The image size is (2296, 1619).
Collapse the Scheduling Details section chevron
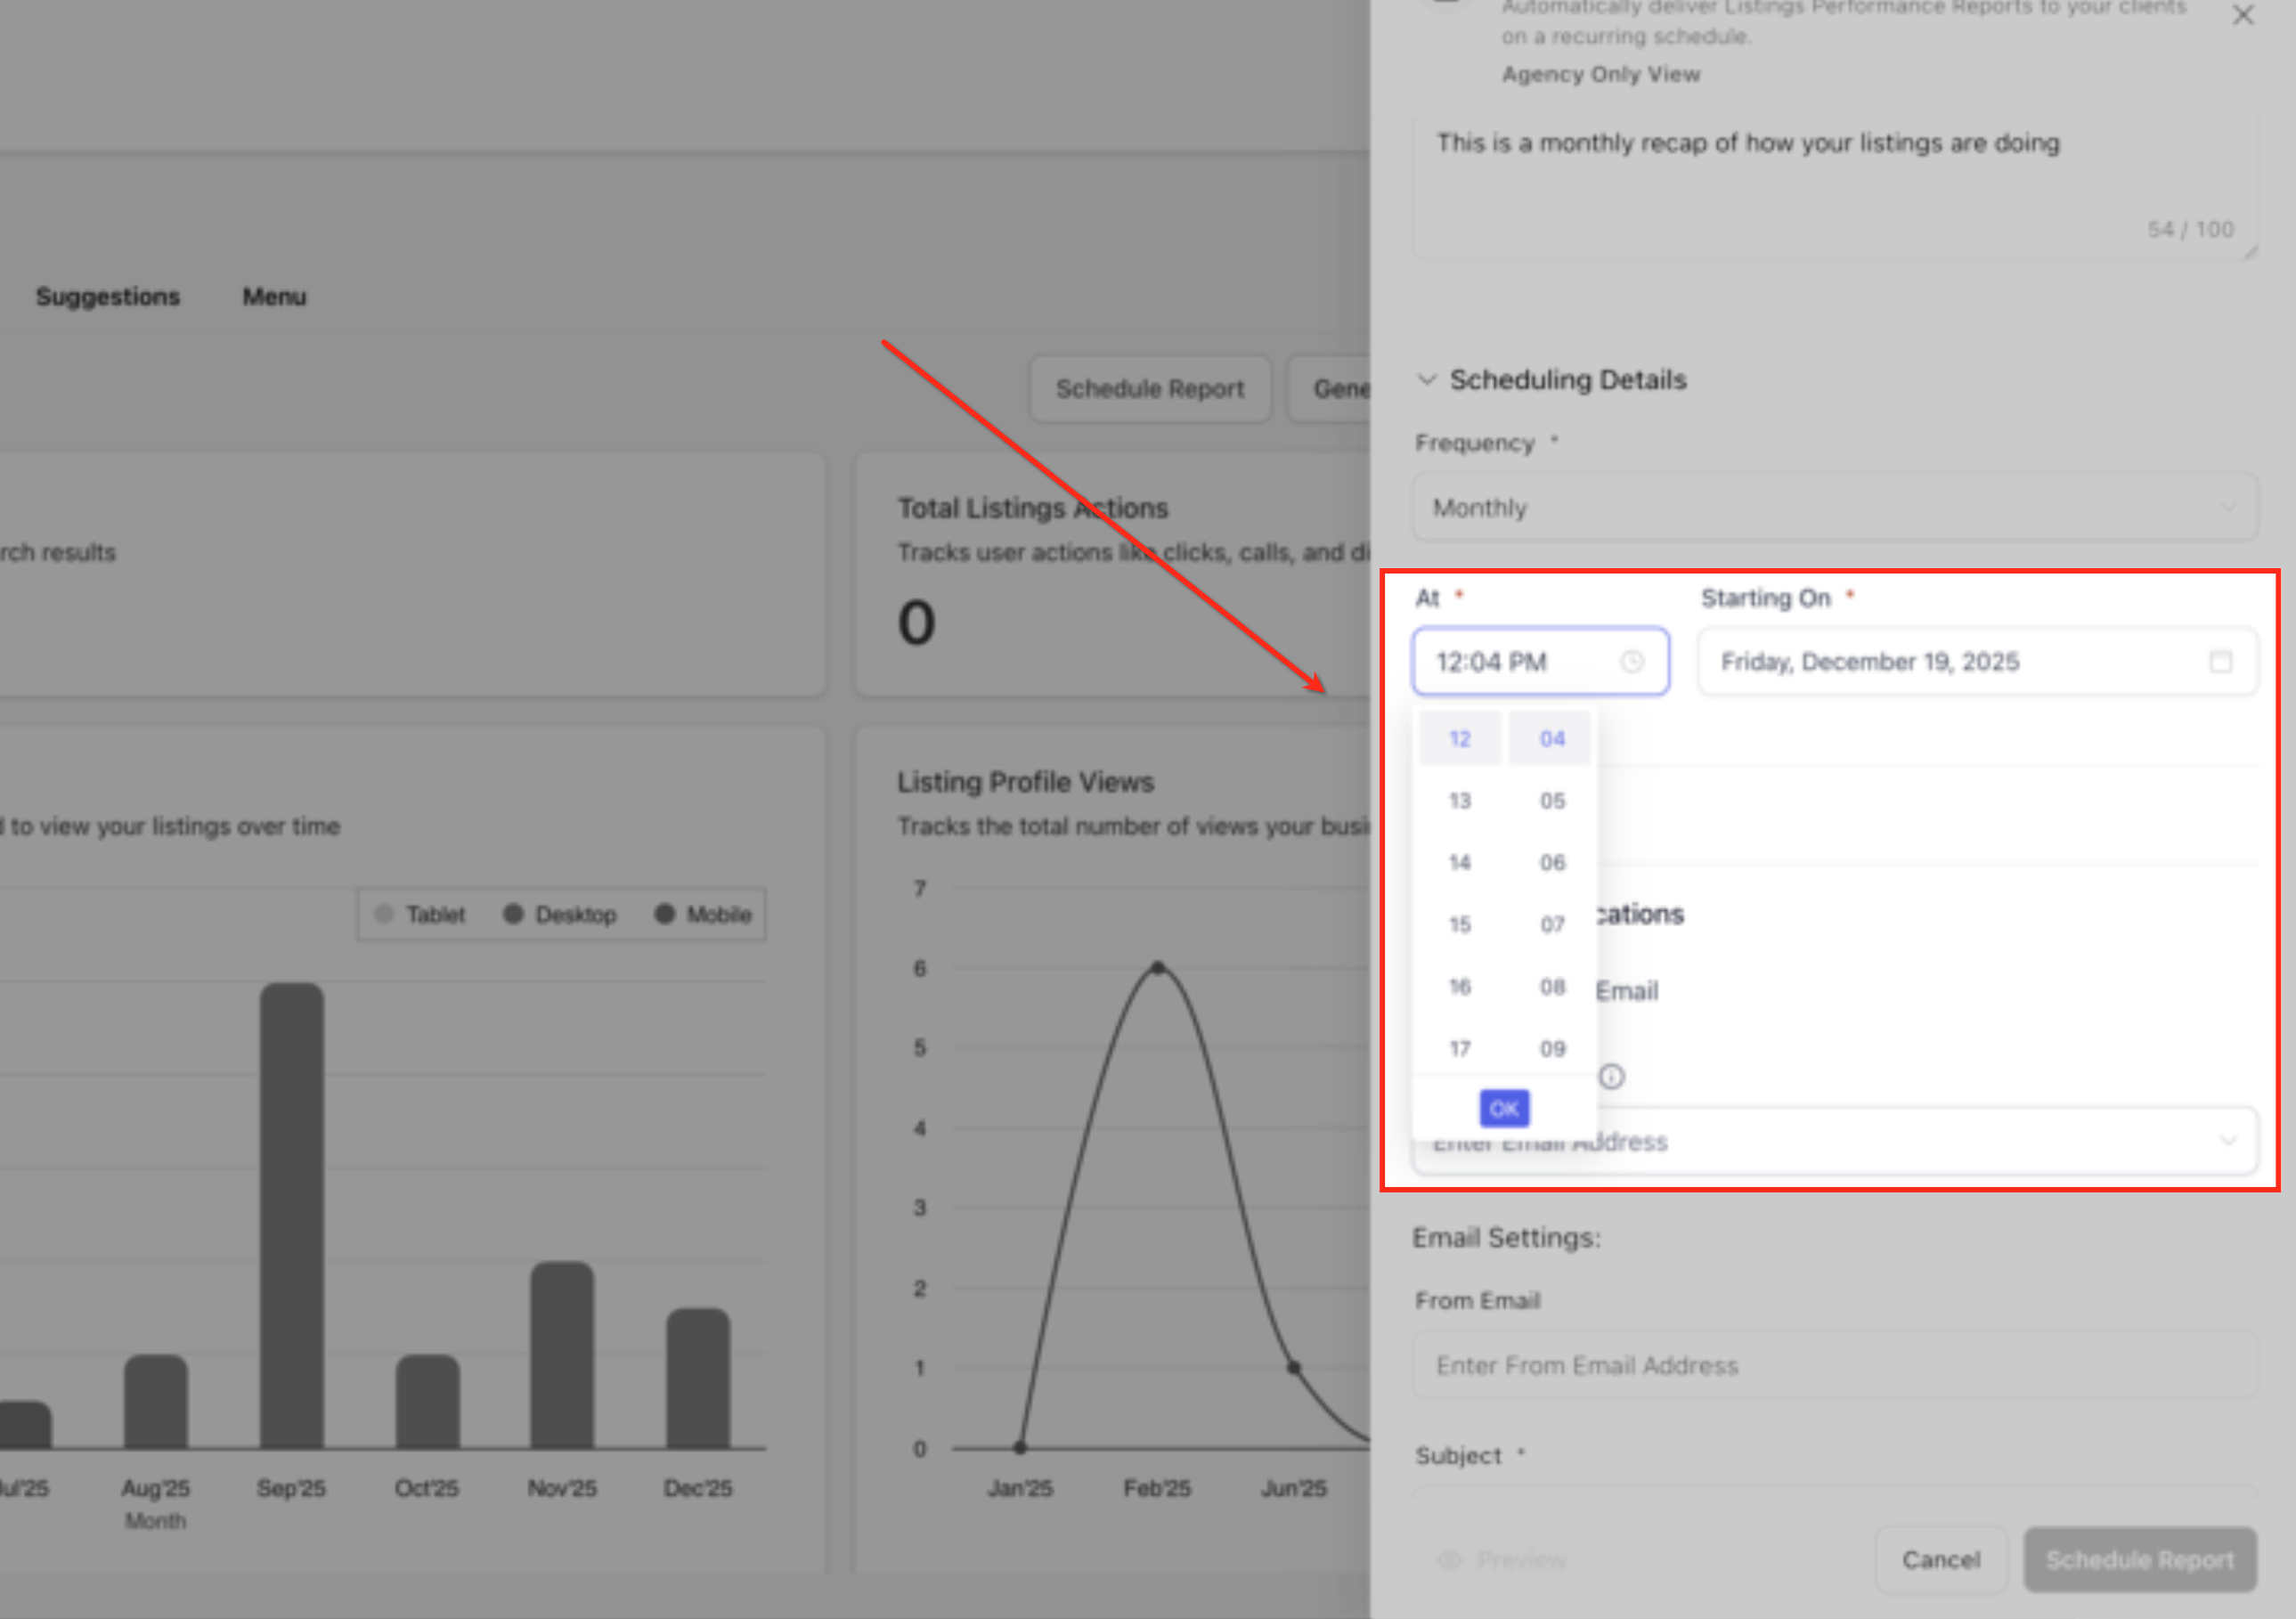pyautogui.click(x=1427, y=380)
